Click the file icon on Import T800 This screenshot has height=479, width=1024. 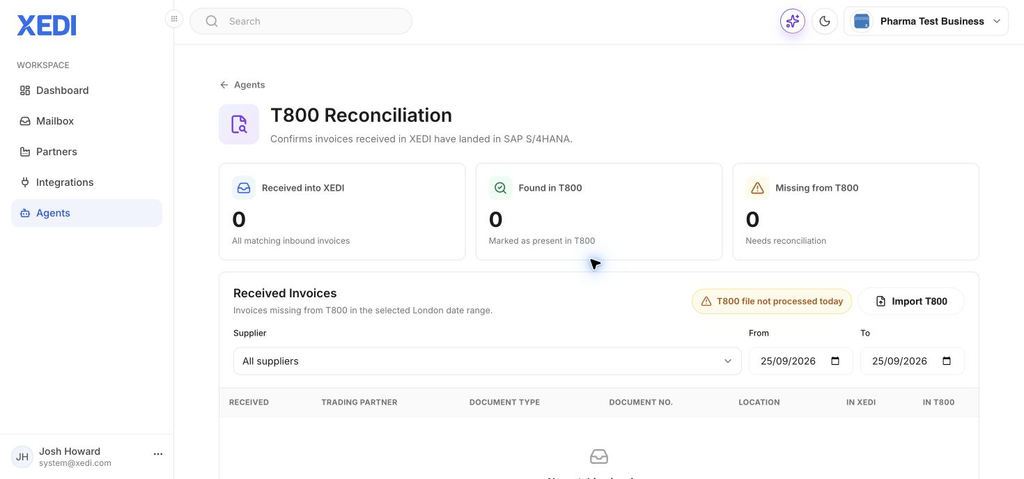pyautogui.click(x=880, y=301)
